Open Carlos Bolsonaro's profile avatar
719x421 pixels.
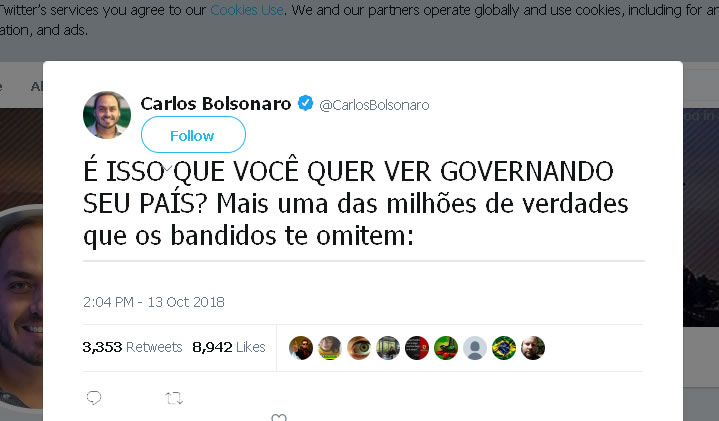[x=107, y=115]
